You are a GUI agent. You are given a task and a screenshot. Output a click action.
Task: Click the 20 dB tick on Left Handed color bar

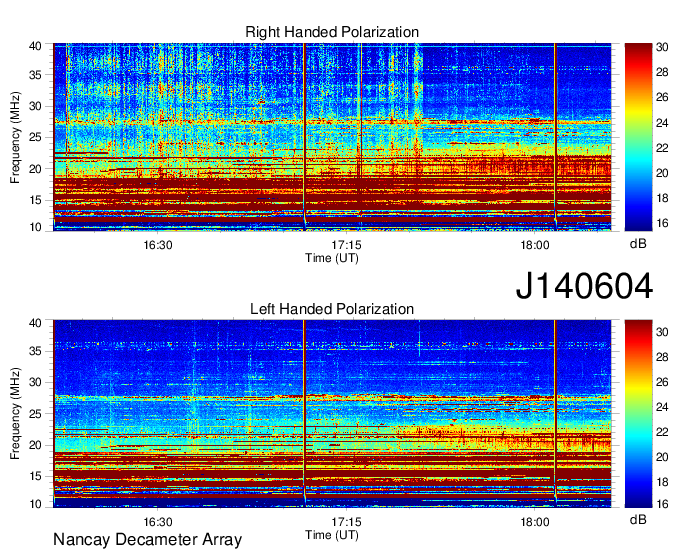pyautogui.click(x=662, y=457)
